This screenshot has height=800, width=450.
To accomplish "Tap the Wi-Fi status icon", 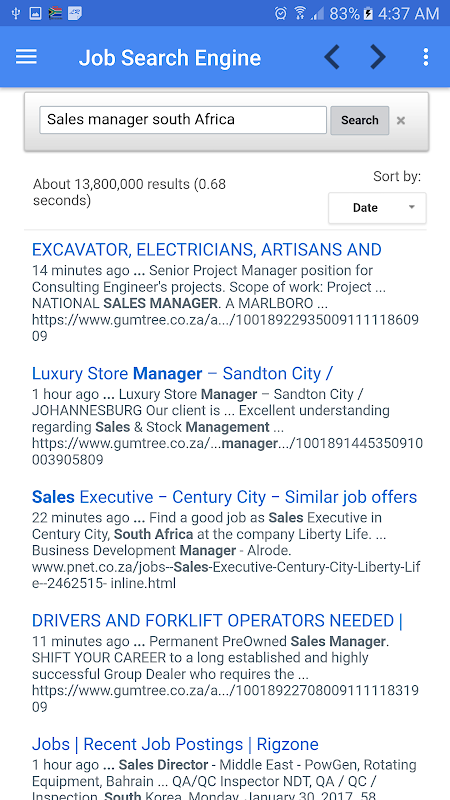I will pyautogui.click(x=300, y=13).
